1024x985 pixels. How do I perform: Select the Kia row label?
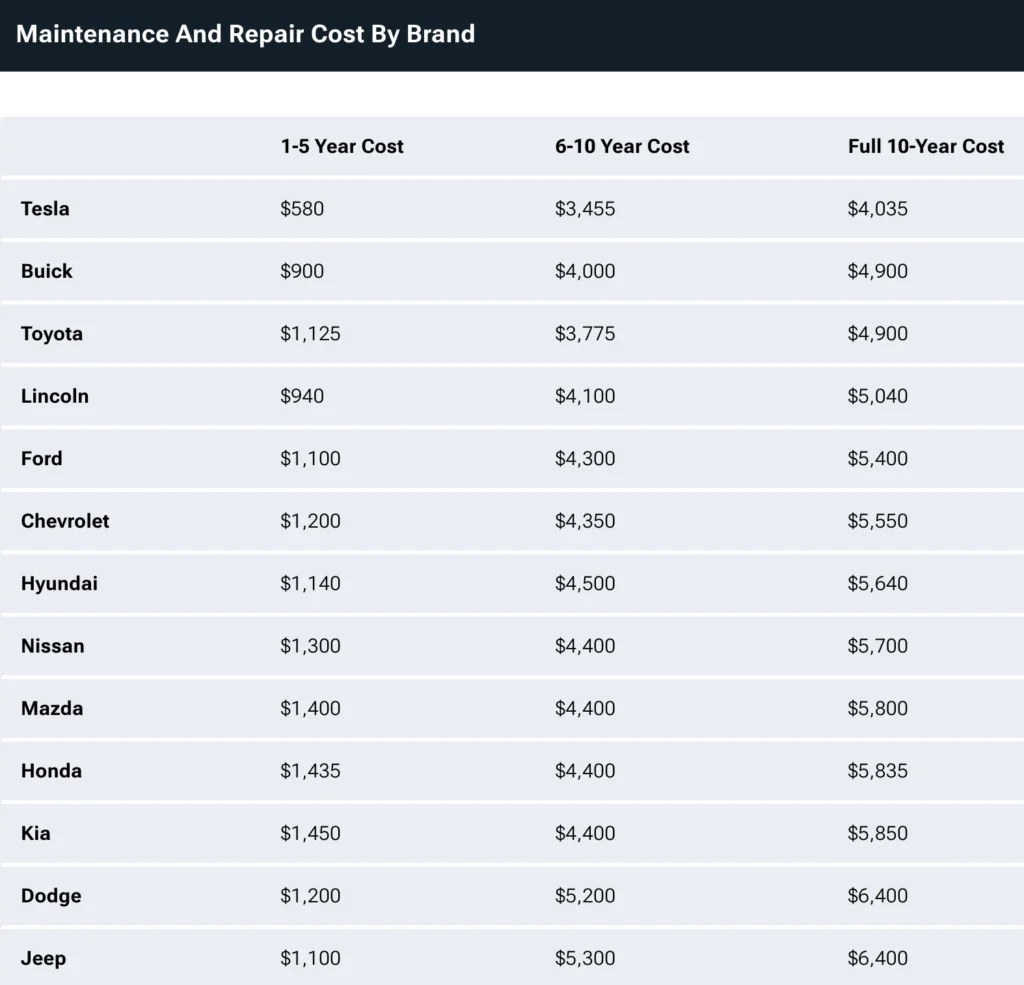pos(36,833)
